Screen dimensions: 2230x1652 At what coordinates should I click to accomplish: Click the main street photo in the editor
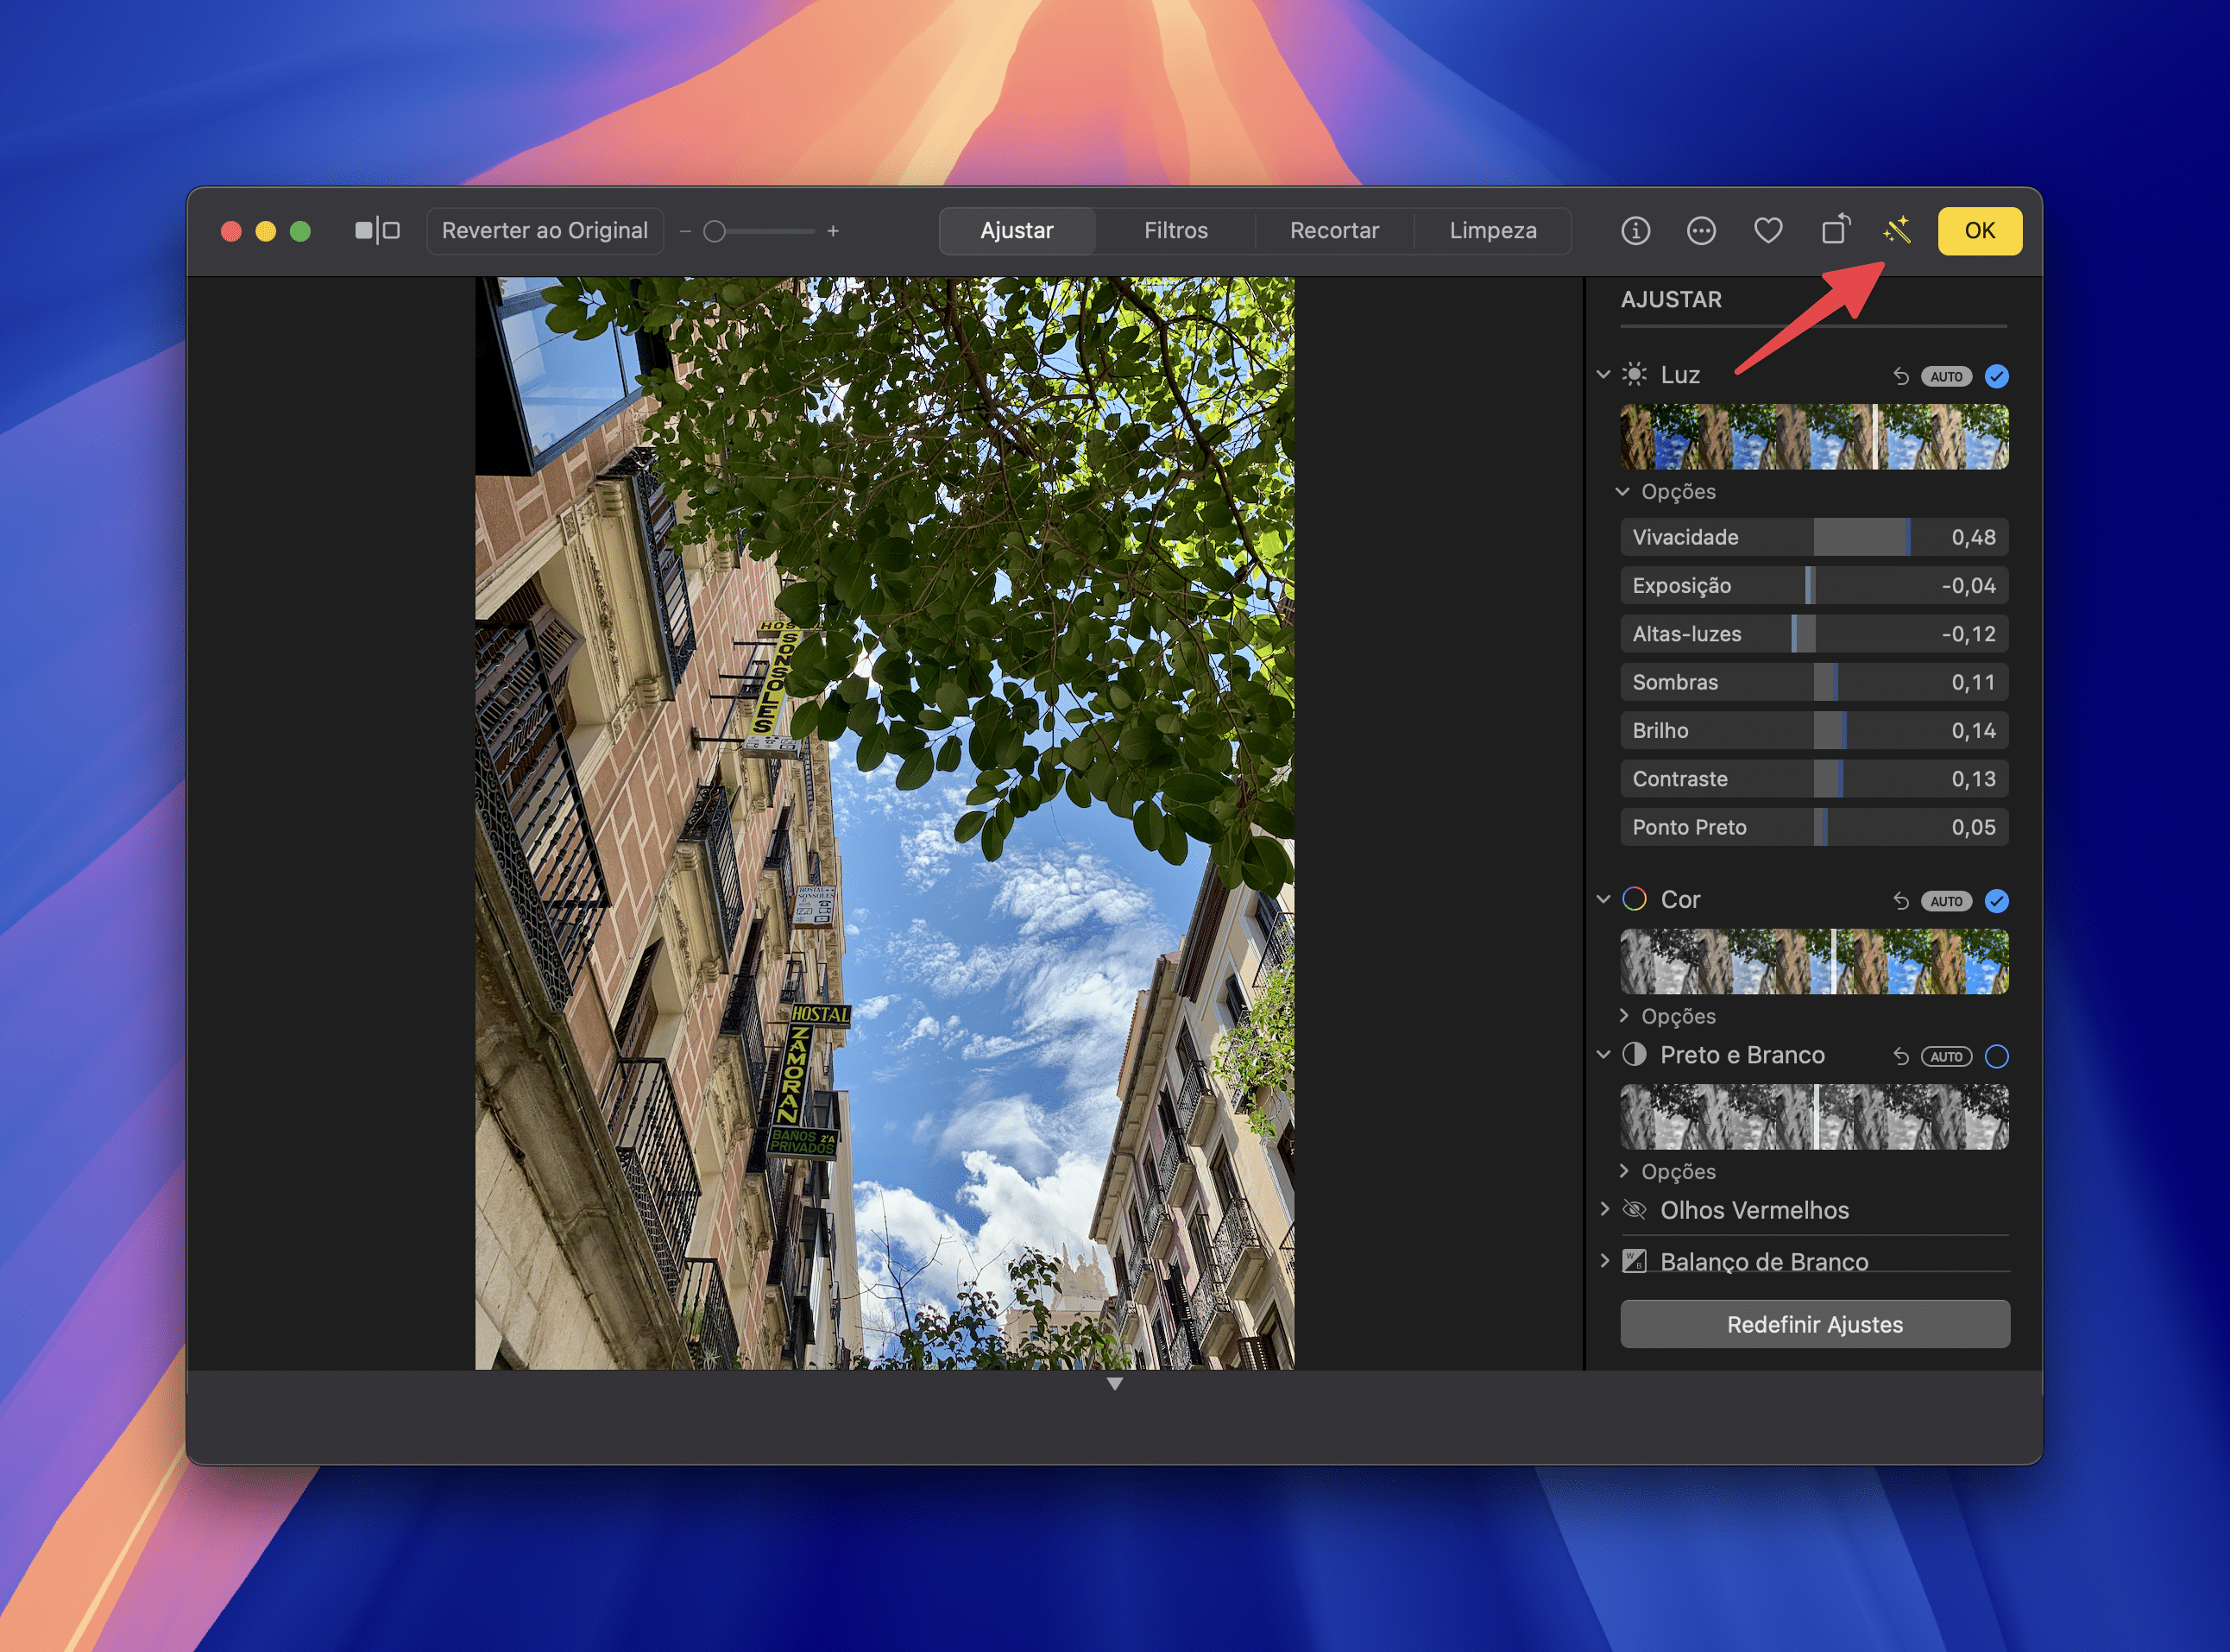pyautogui.click(x=884, y=823)
